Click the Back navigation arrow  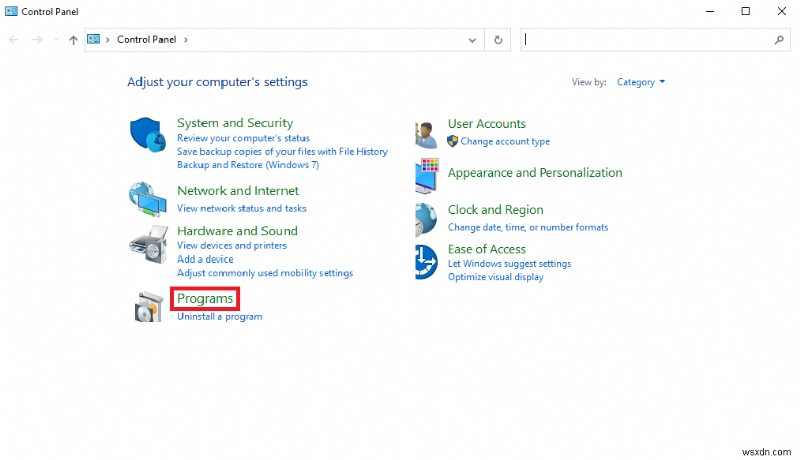pos(14,40)
